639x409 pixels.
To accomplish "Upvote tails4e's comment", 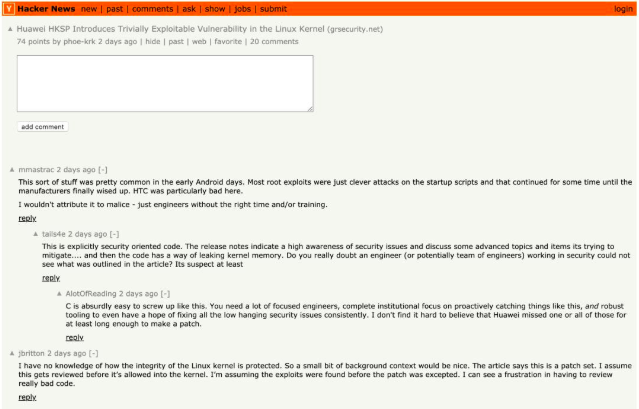I will point(35,234).
